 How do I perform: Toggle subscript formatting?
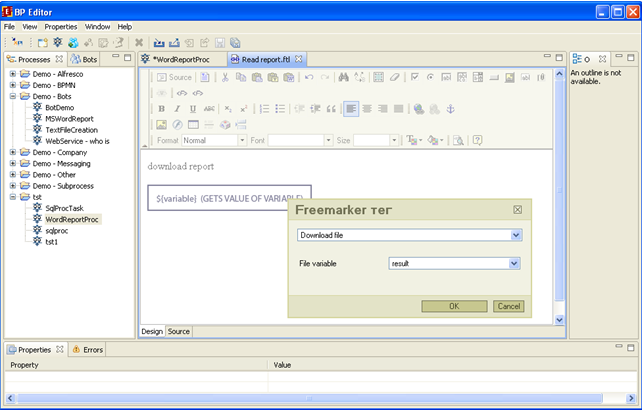(228, 109)
